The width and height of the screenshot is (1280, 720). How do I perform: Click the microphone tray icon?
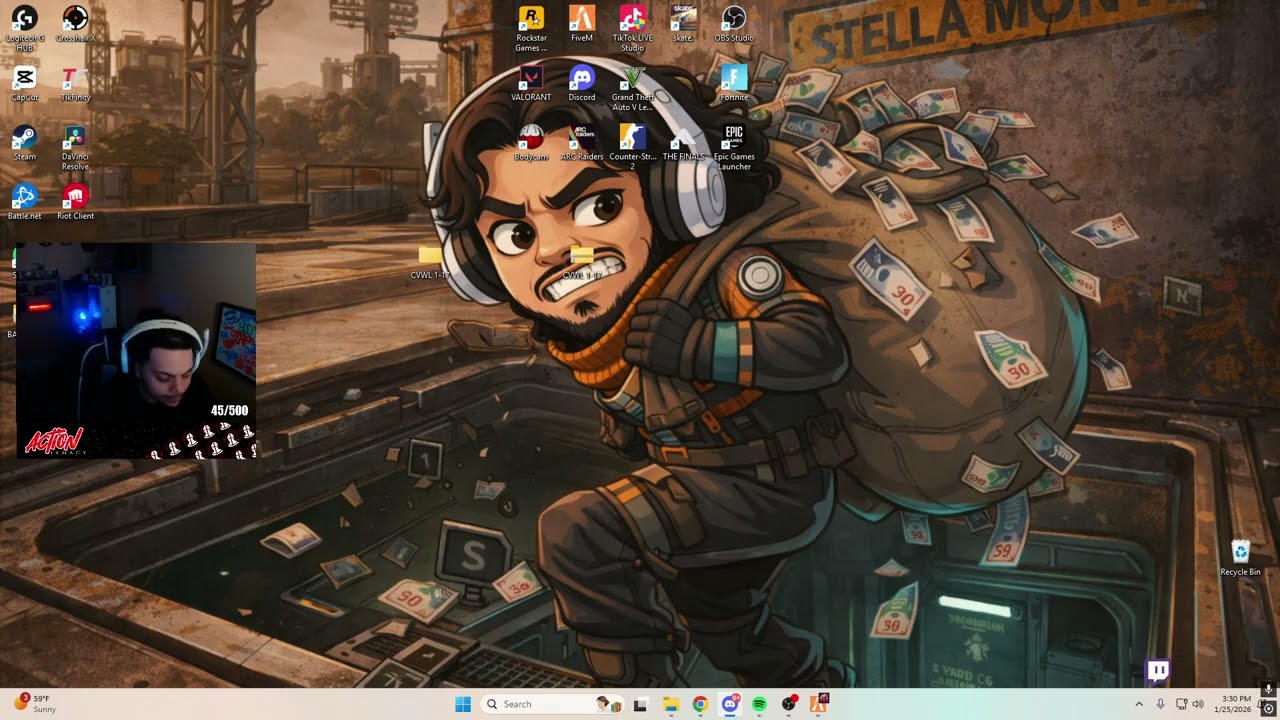click(x=1160, y=704)
